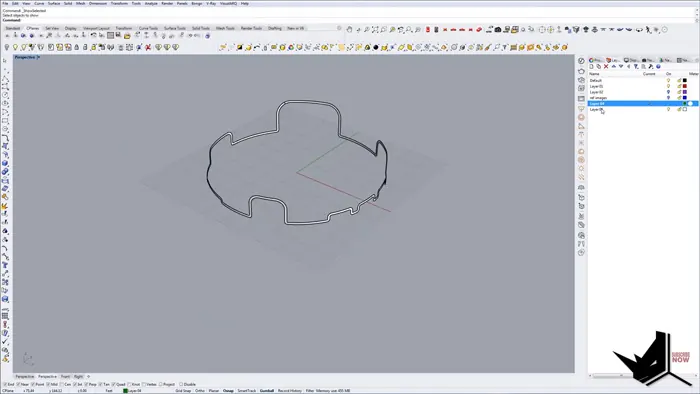The image size is (700, 394).
Task: Open the Help menu
Action: tap(245, 3)
